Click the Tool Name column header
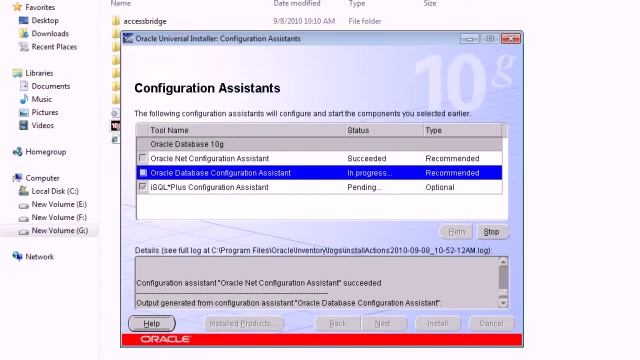The height and width of the screenshot is (360, 640). (247, 130)
